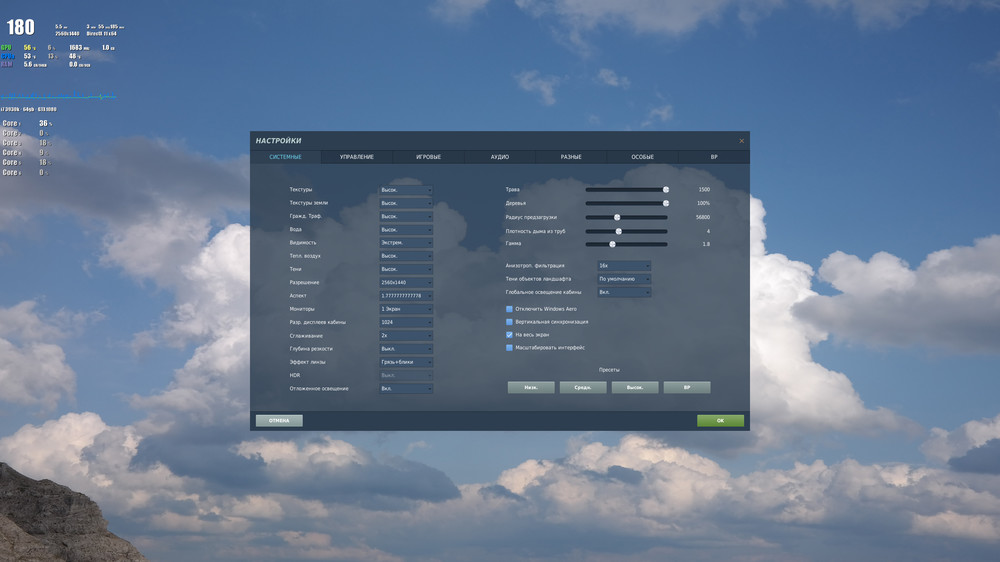Click the Отмена button
The height and width of the screenshot is (562, 1000).
click(x=279, y=420)
